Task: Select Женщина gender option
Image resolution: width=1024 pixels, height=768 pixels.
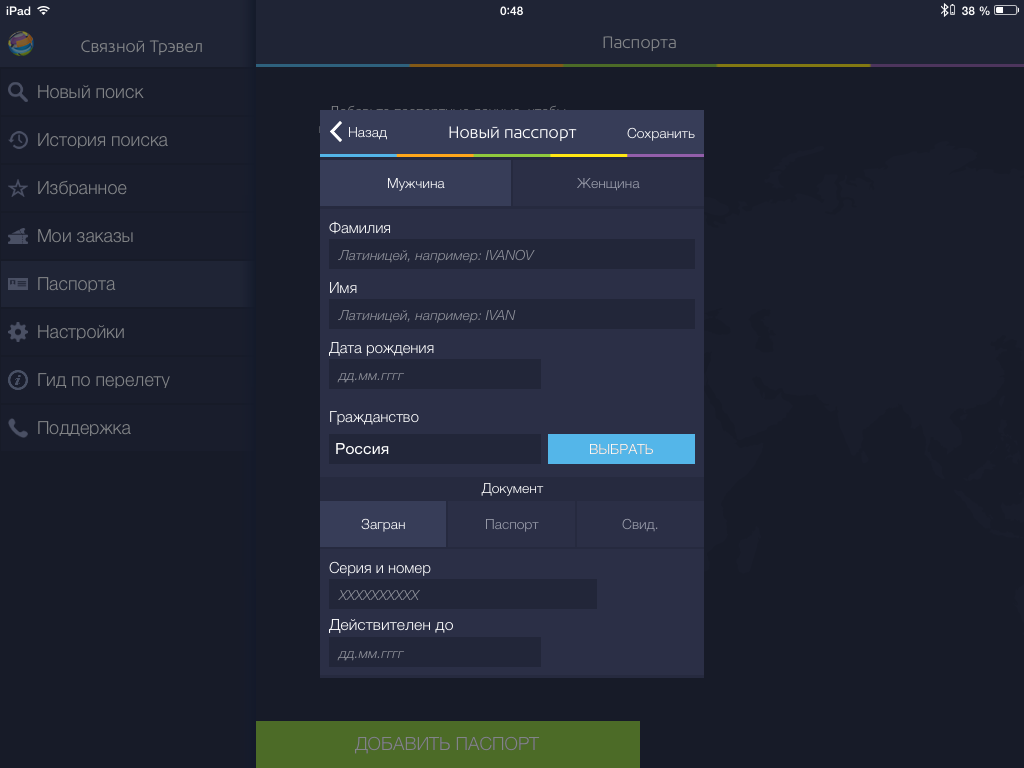Action: tap(608, 184)
